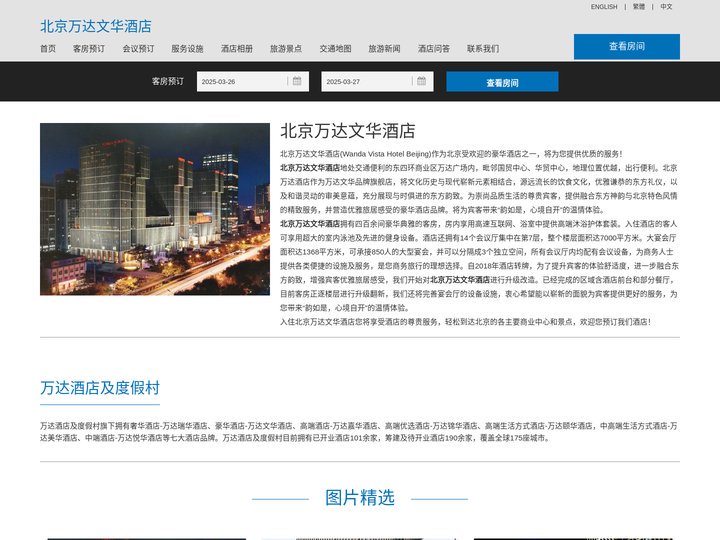720x540 pixels.
Task: Switch language to 中文
Action: pos(666,7)
